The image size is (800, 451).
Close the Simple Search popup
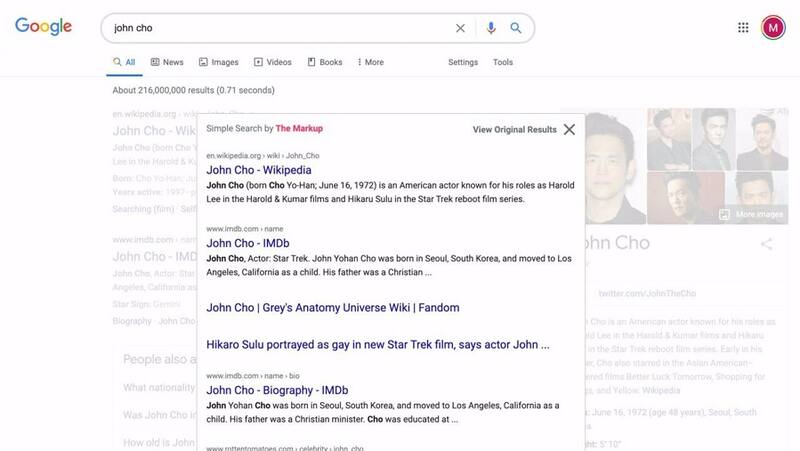[x=569, y=130]
